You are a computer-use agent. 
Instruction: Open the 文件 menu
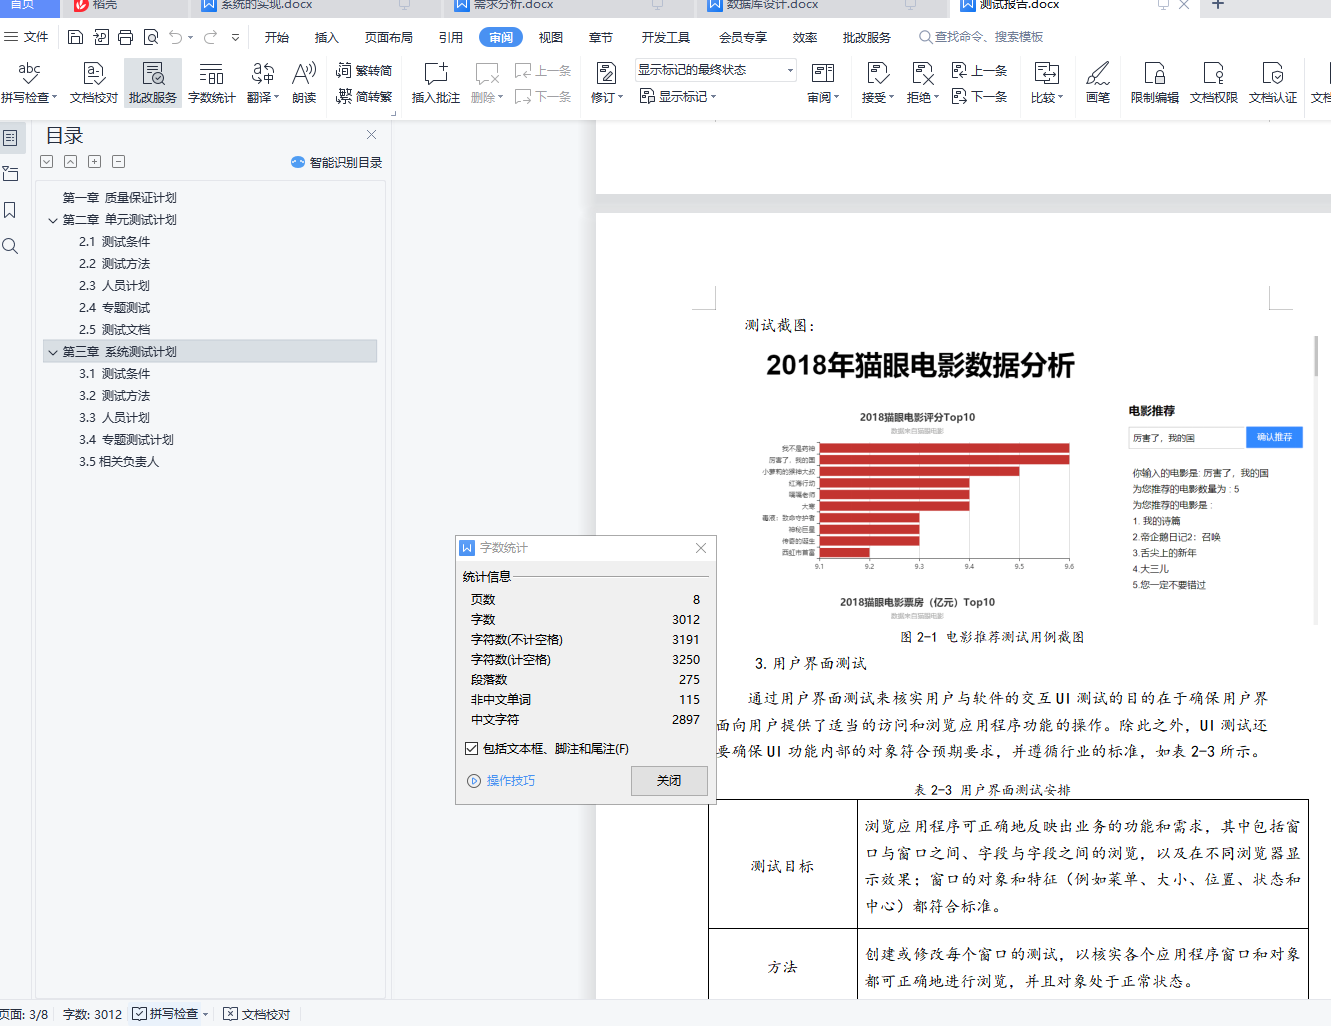(x=27, y=37)
